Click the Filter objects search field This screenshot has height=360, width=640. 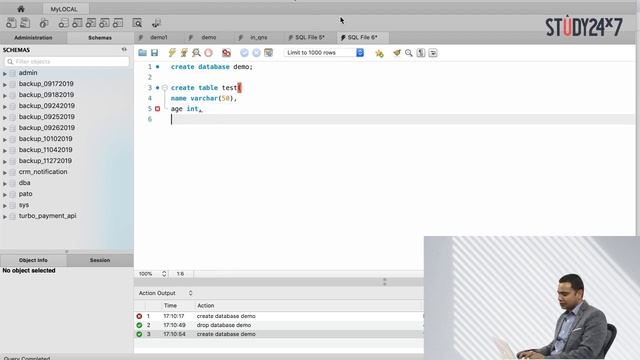(x=67, y=62)
